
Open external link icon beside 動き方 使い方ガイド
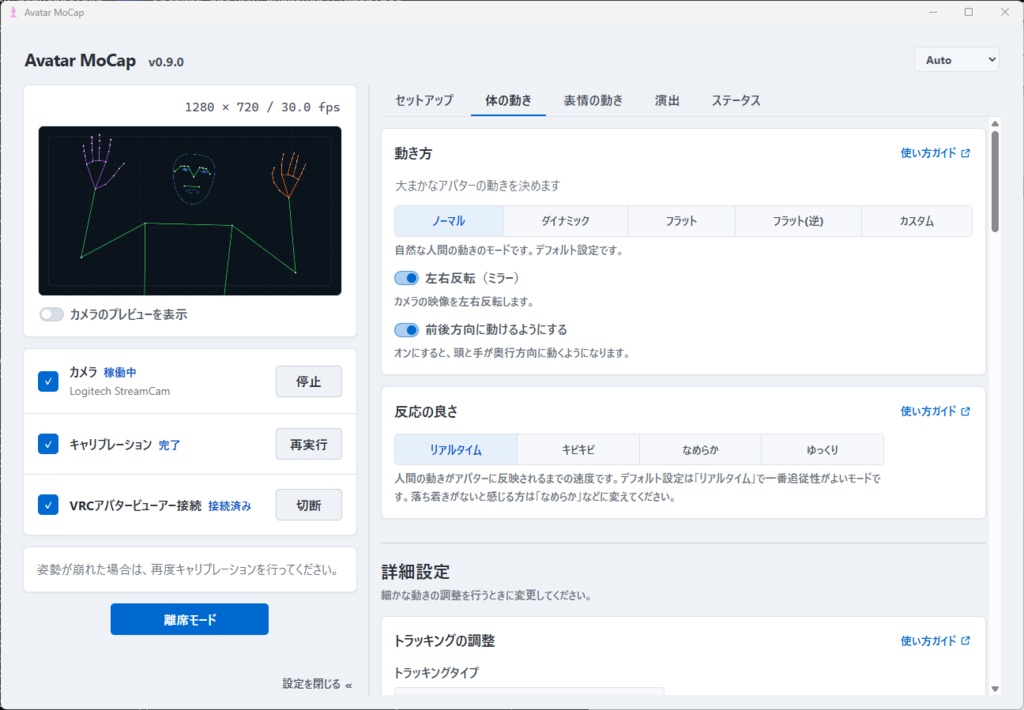coord(965,153)
